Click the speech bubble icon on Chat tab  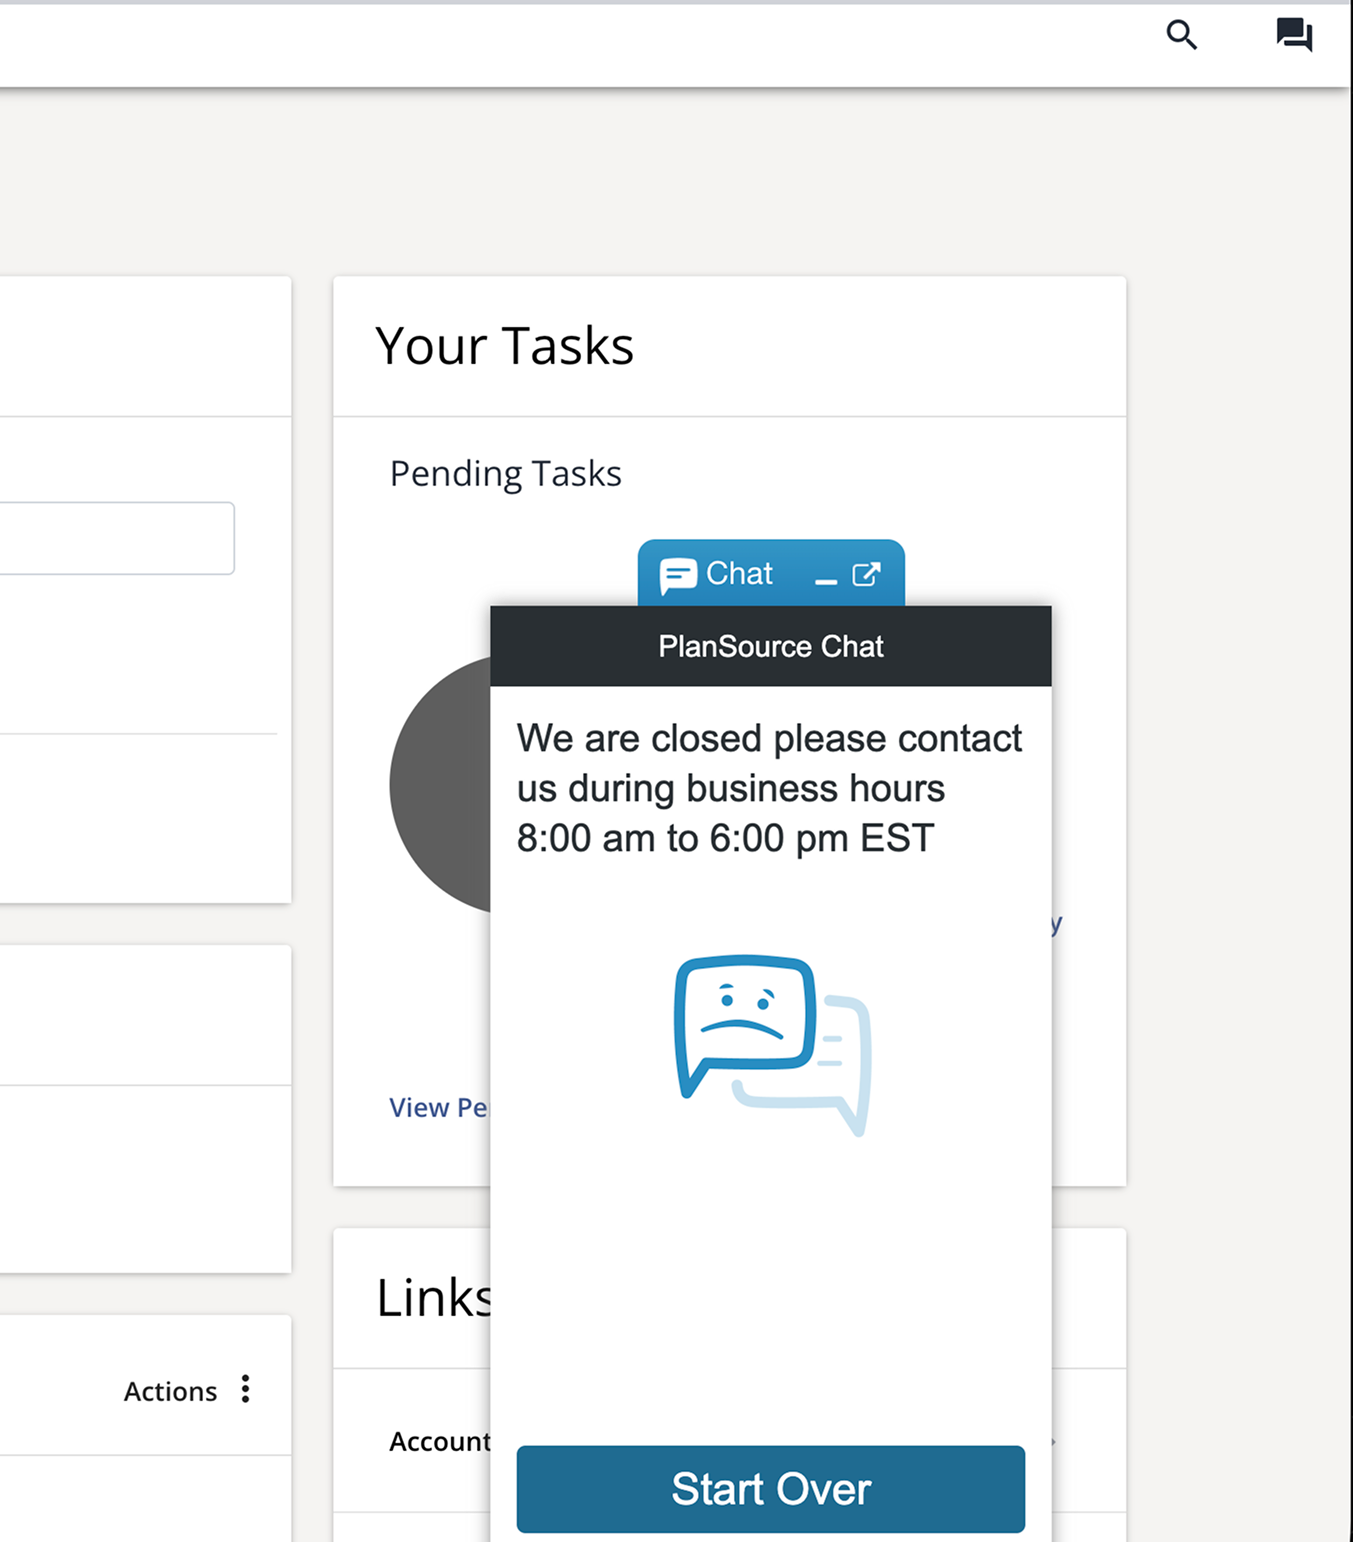[x=677, y=575]
